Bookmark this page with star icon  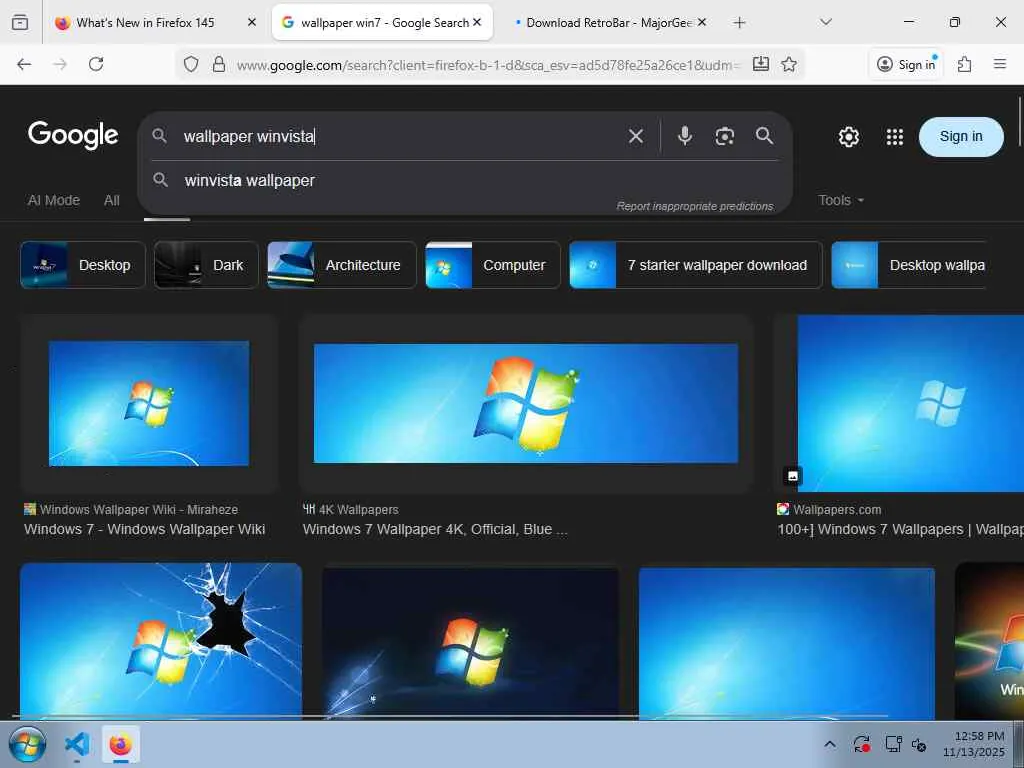[789, 64]
